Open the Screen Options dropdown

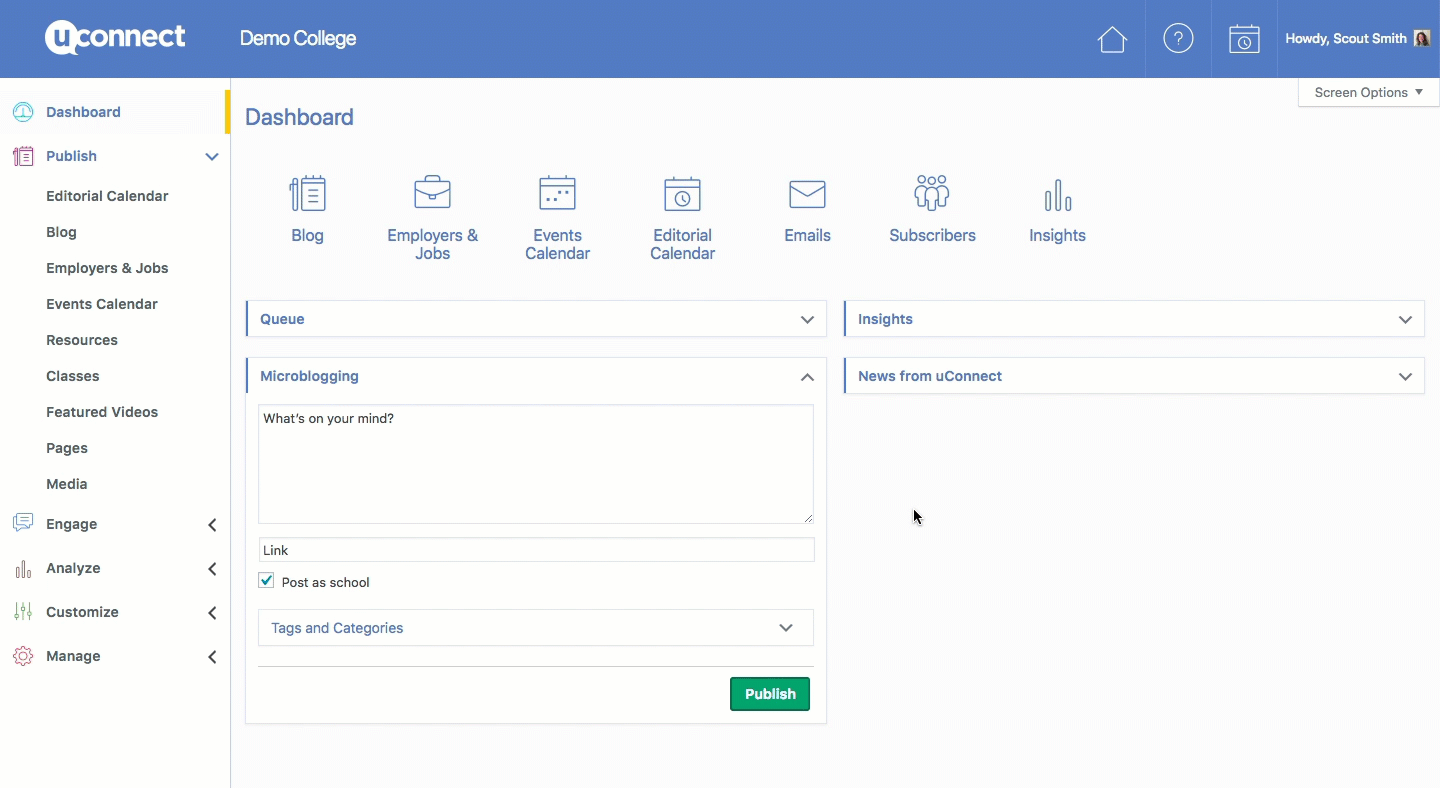tap(1367, 92)
